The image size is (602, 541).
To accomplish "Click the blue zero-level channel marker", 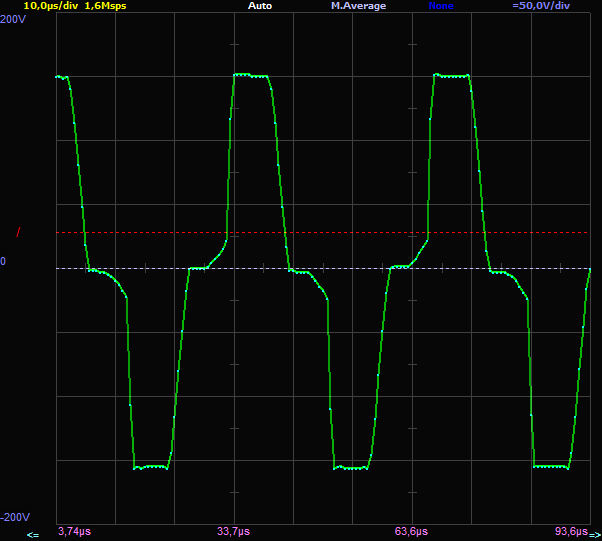I will click(x=4, y=262).
